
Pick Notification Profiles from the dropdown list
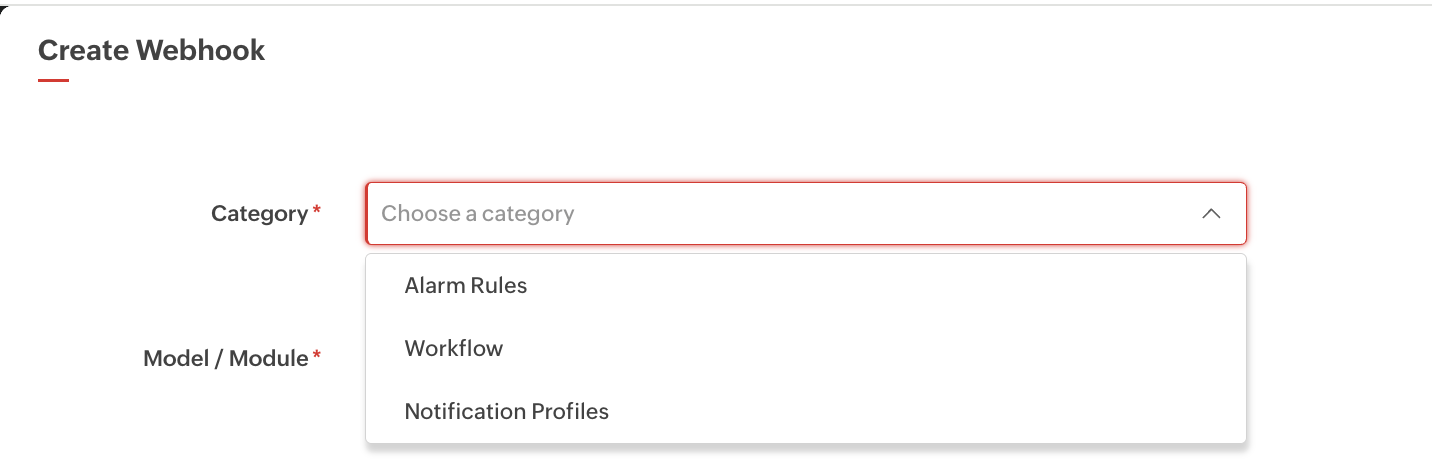507,411
